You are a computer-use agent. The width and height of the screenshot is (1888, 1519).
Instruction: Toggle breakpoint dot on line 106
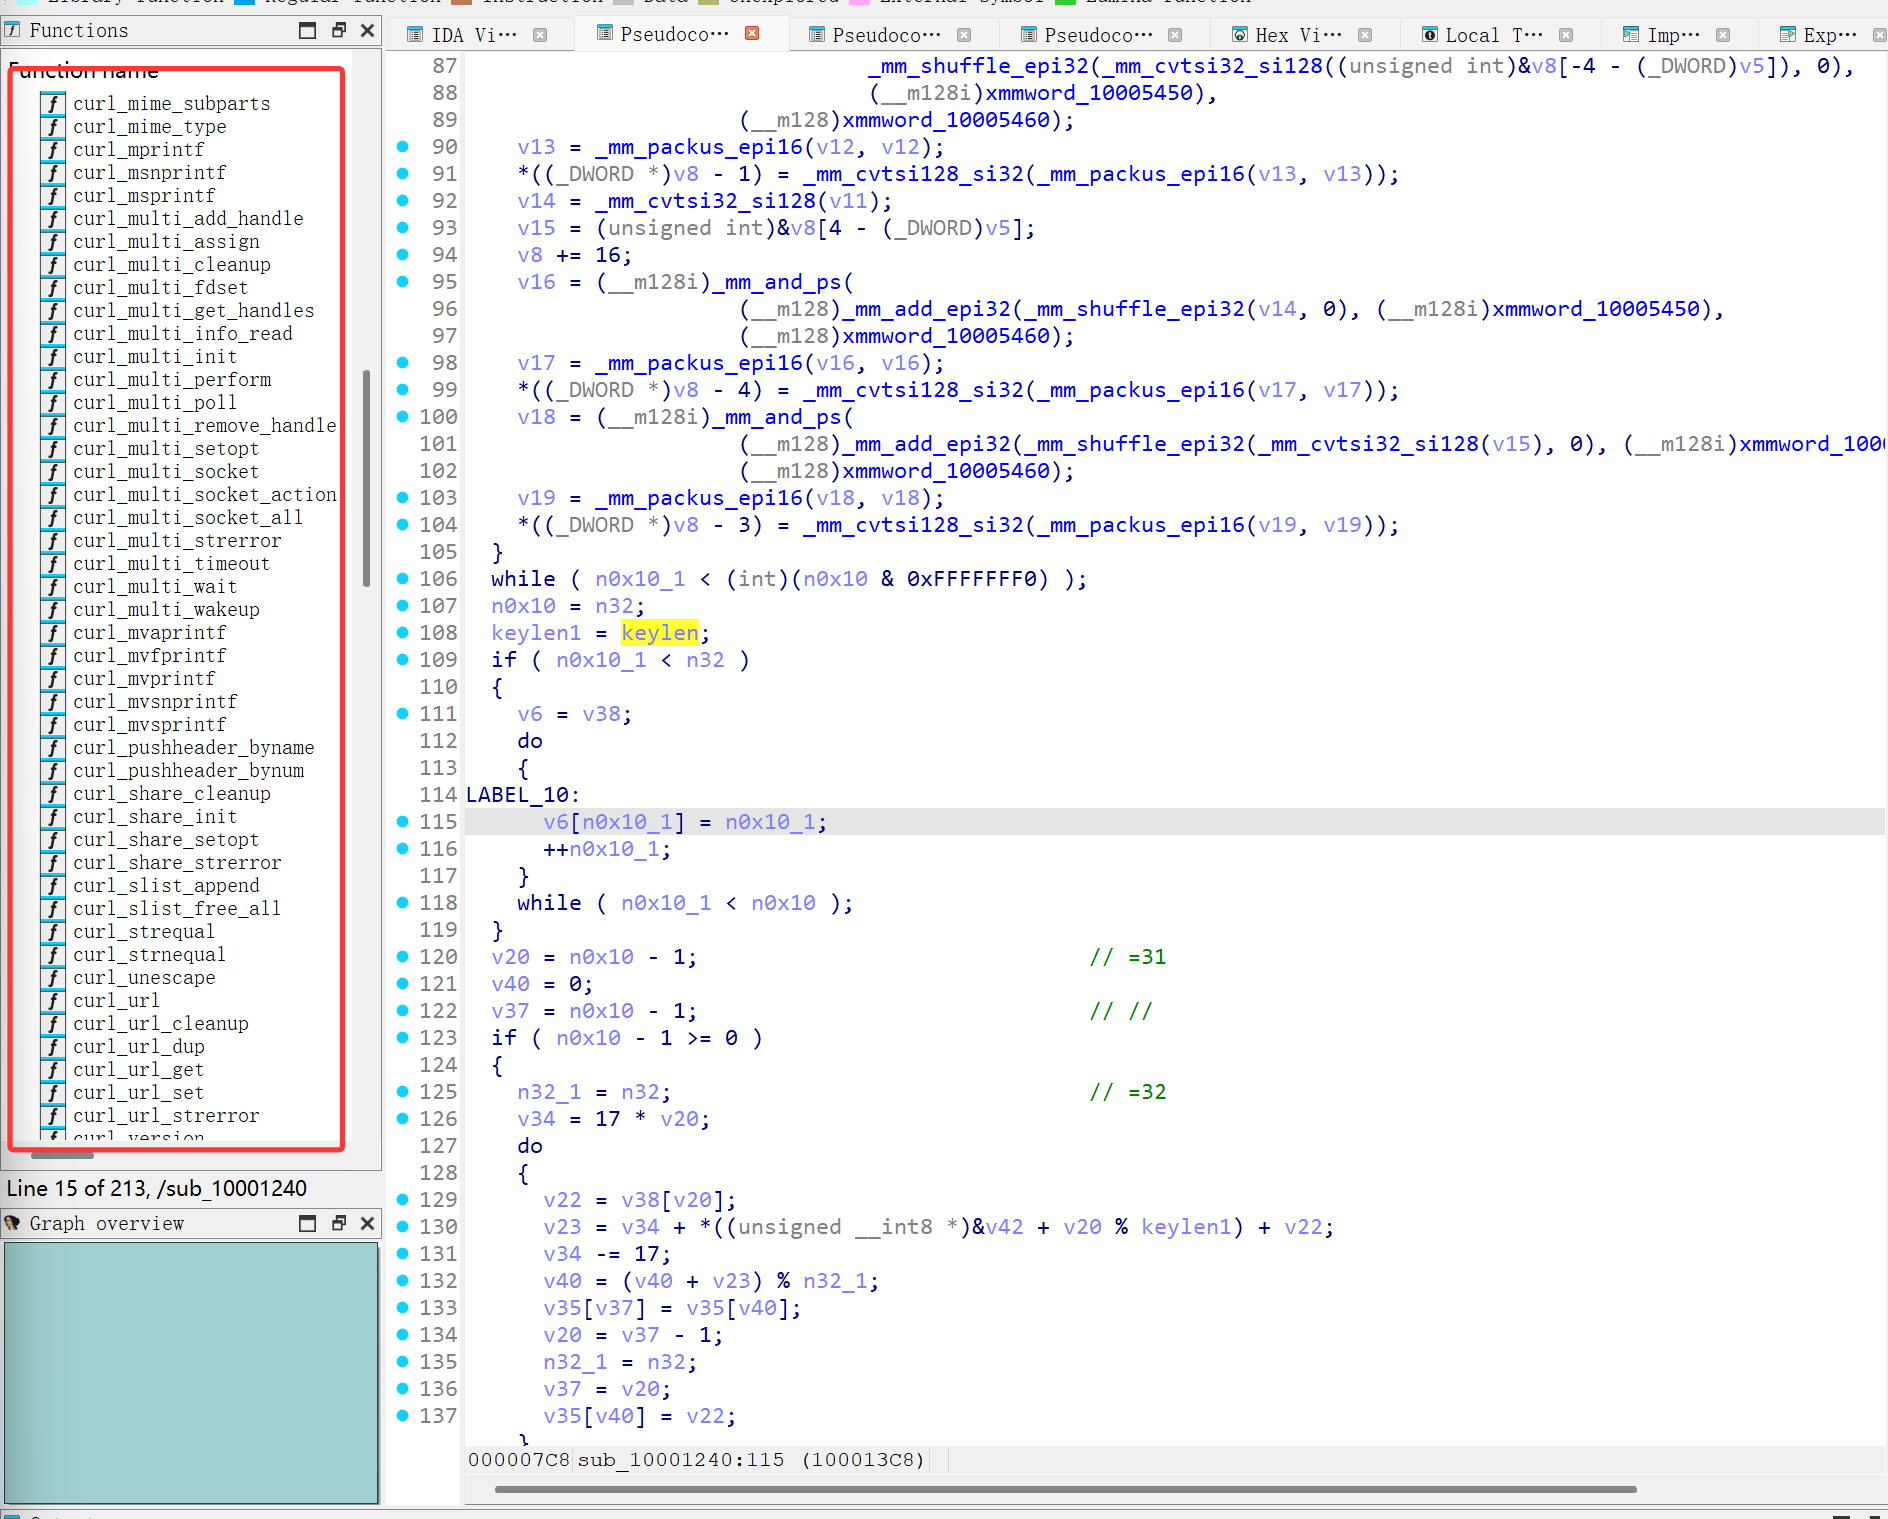pos(403,578)
